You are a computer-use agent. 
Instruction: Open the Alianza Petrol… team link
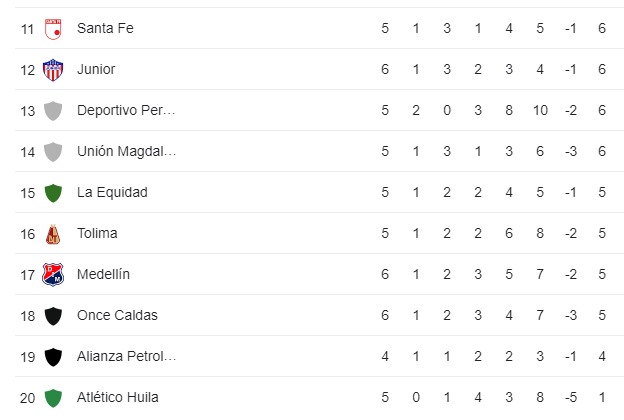click(127, 356)
